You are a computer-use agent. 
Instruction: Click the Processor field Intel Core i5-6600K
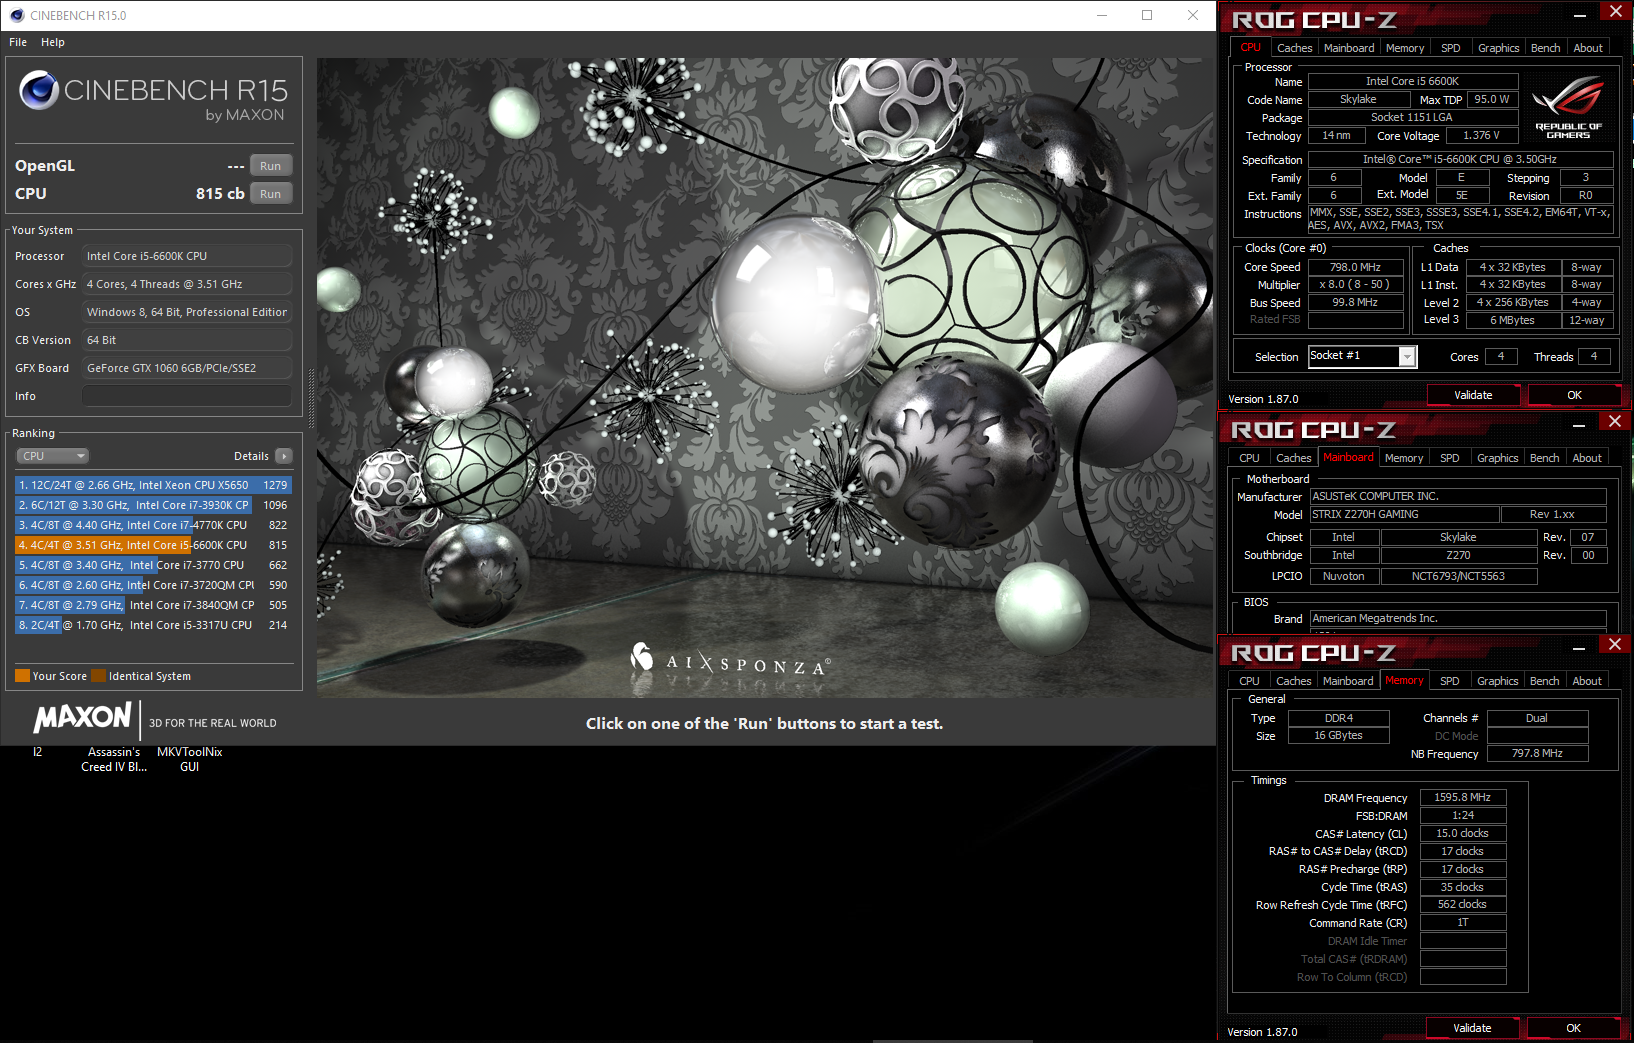click(187, 256)
